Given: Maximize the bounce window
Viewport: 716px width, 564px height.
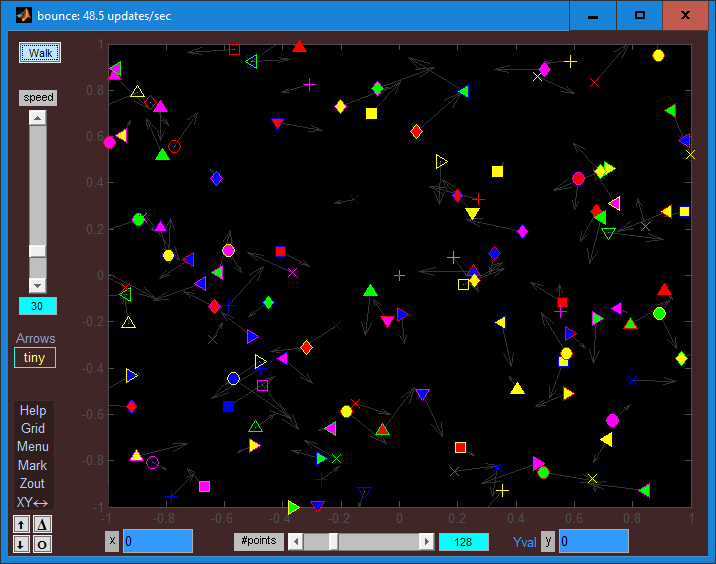Looking at the screenshot, I should (640, 16).
